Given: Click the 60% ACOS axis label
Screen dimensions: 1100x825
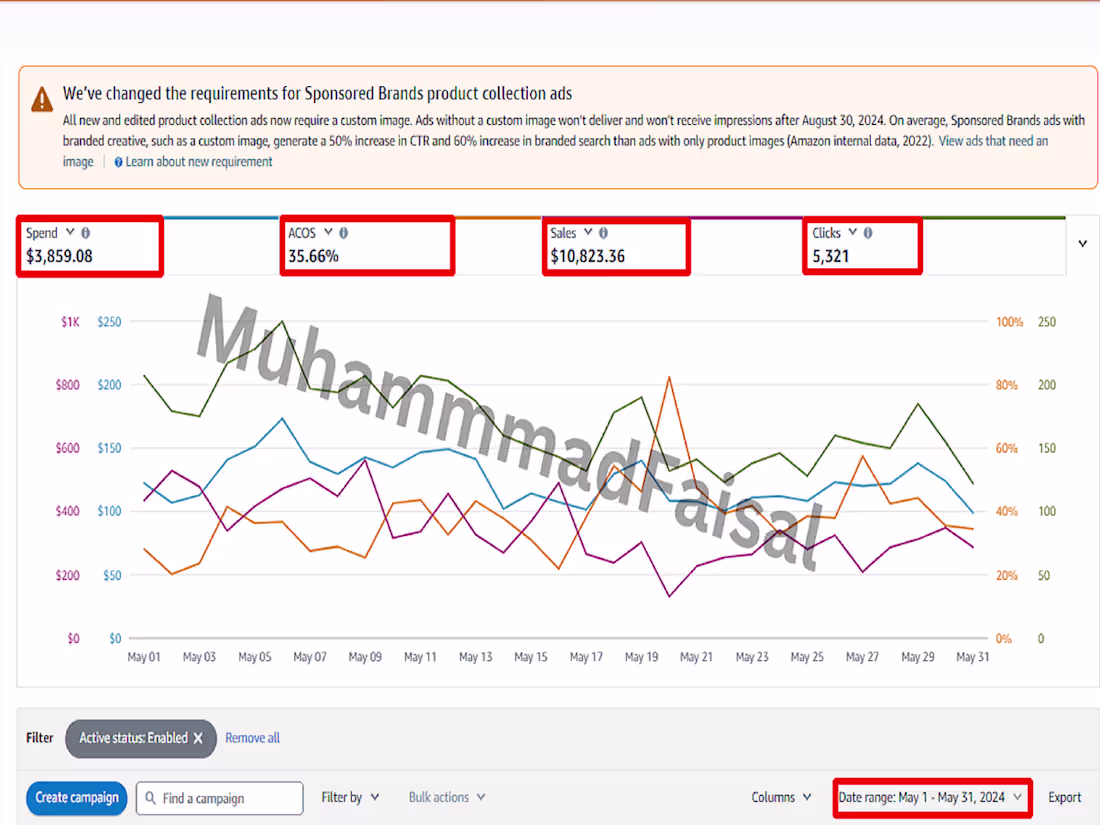Looking at the screenshot, I should 1007,448.
